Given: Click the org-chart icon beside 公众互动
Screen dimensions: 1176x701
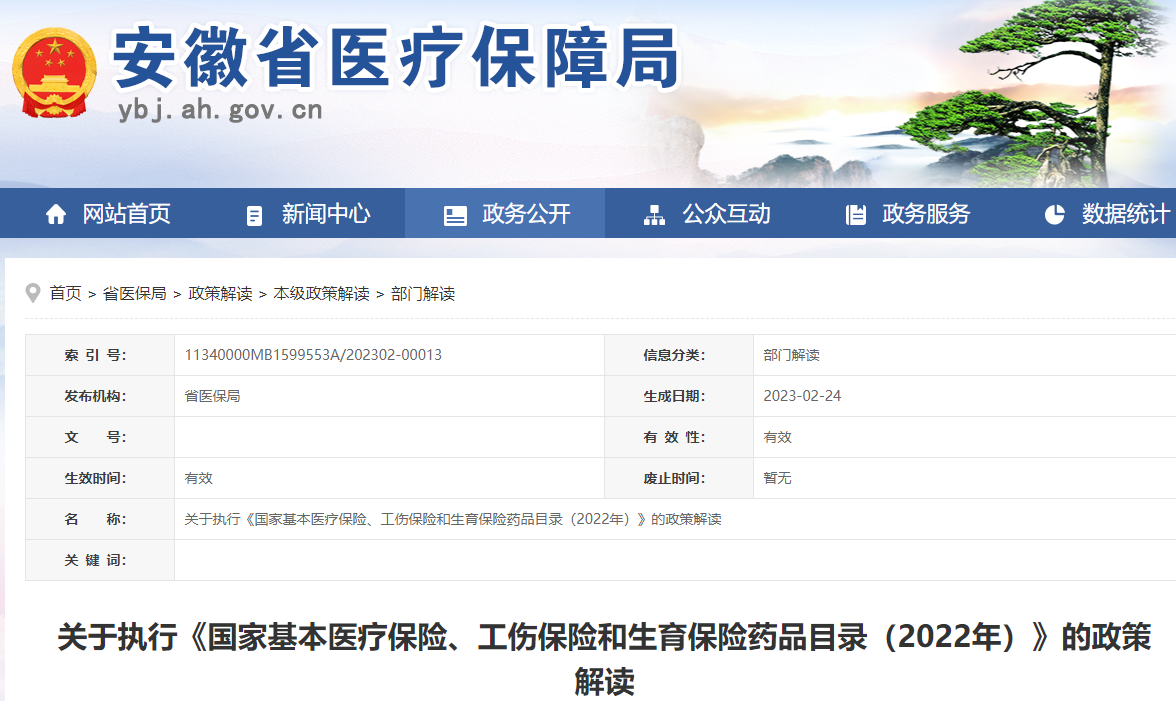Looking at the screenshot, I should click(x=654, y=215).
